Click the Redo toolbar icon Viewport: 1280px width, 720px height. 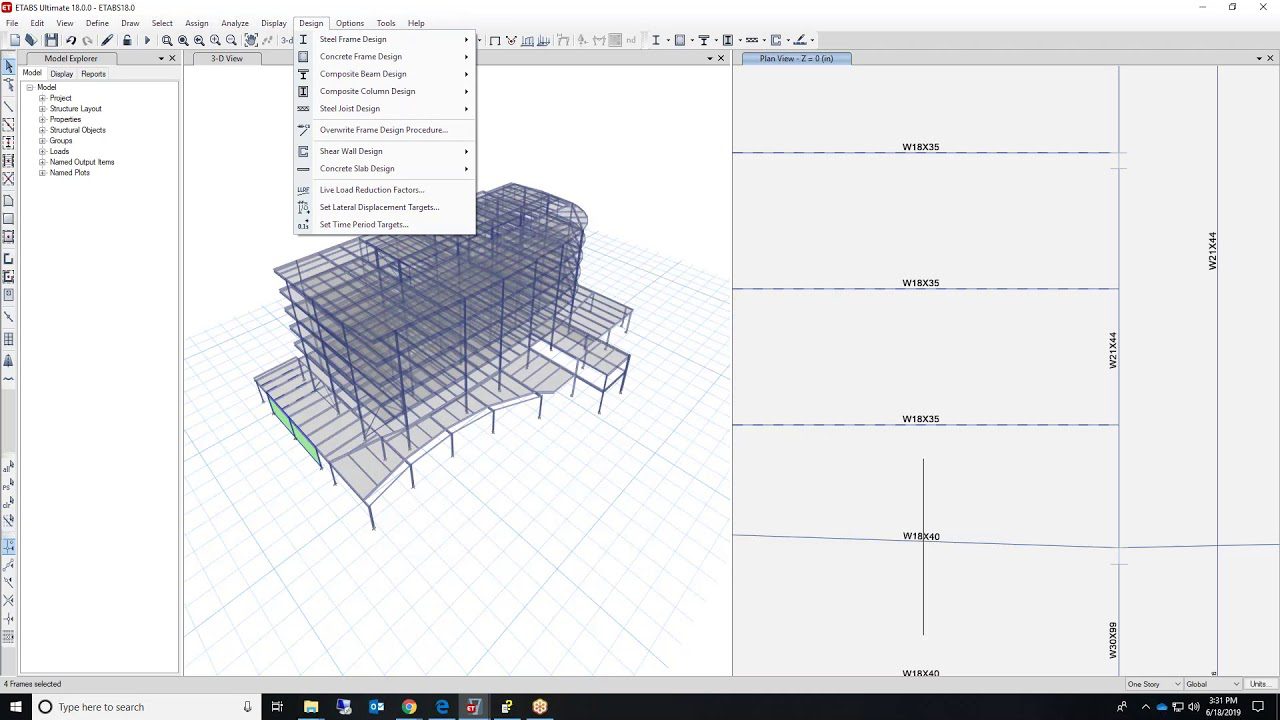point(87,40)
